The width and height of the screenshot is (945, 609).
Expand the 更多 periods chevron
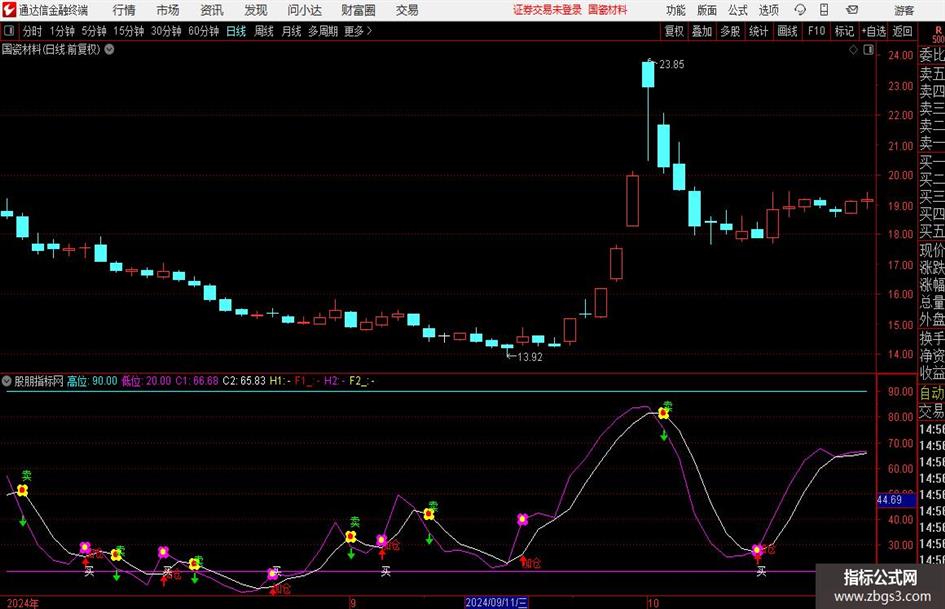coord(369,31)
